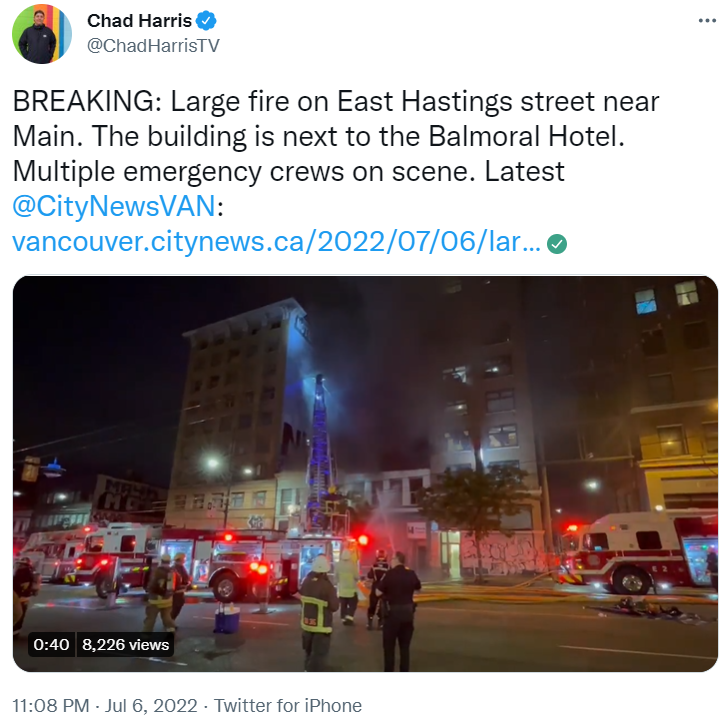Image resolution: width=727 pixels, height=717 pixels.
Task: Open the 11:08 PM tweet timestamp
Action: point(51,706)
